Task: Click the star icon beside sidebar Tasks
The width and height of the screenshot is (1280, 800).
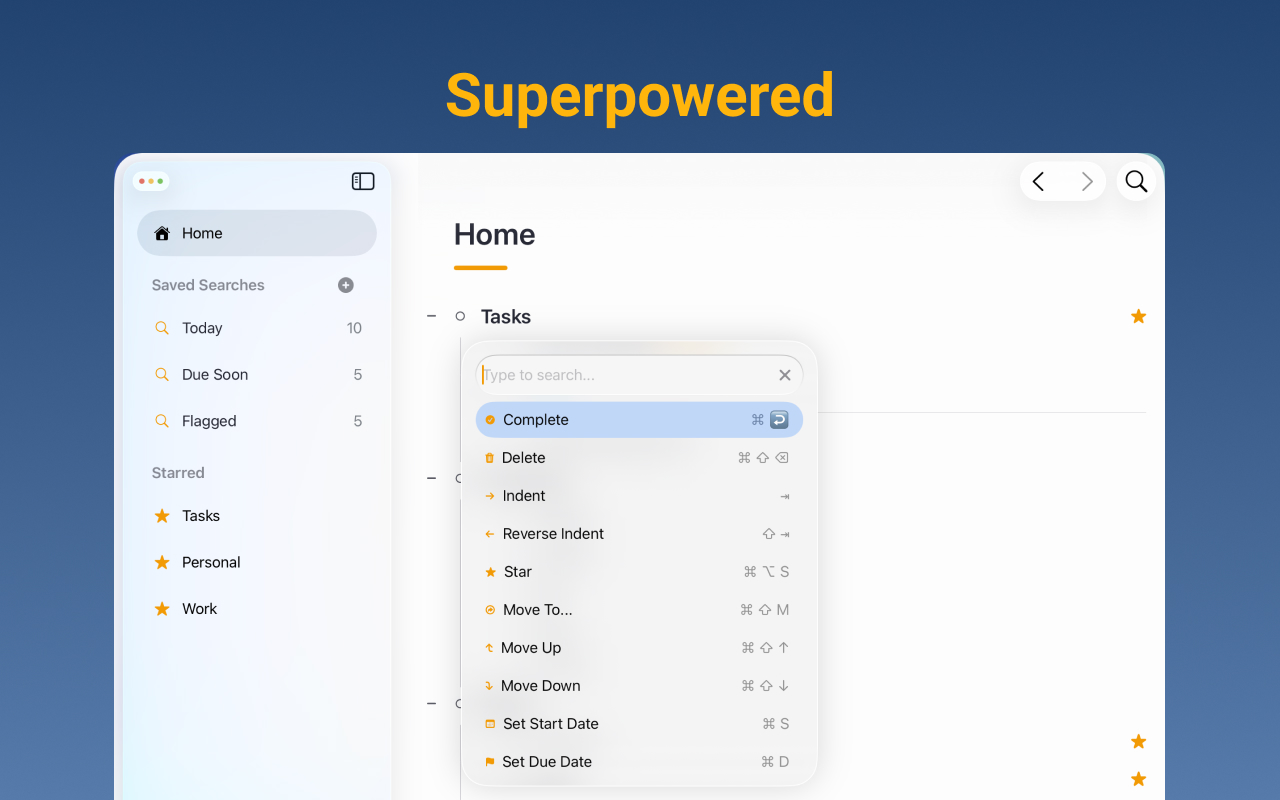Action: click(x=162, y=516)
